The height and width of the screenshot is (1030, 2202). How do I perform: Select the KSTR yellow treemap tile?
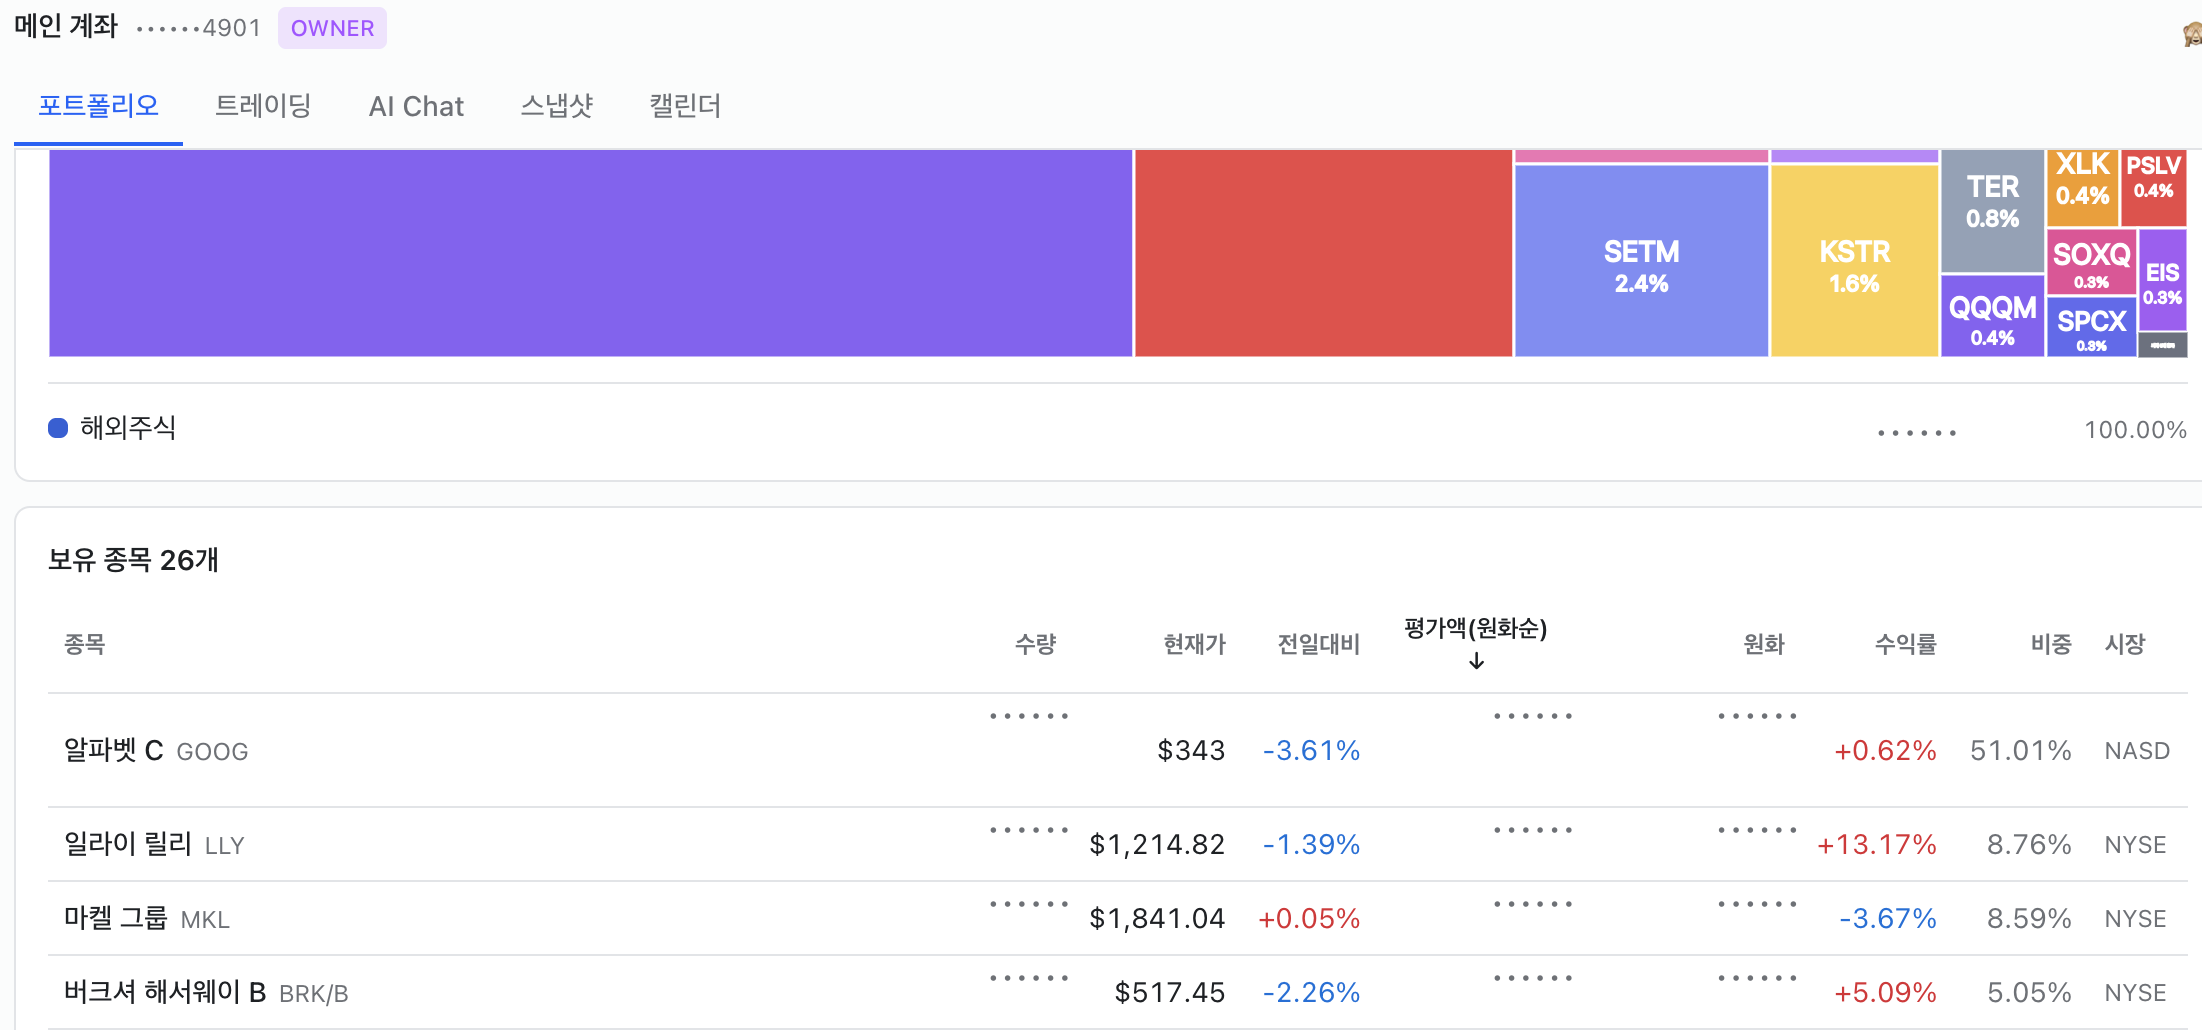[1854, 260]
